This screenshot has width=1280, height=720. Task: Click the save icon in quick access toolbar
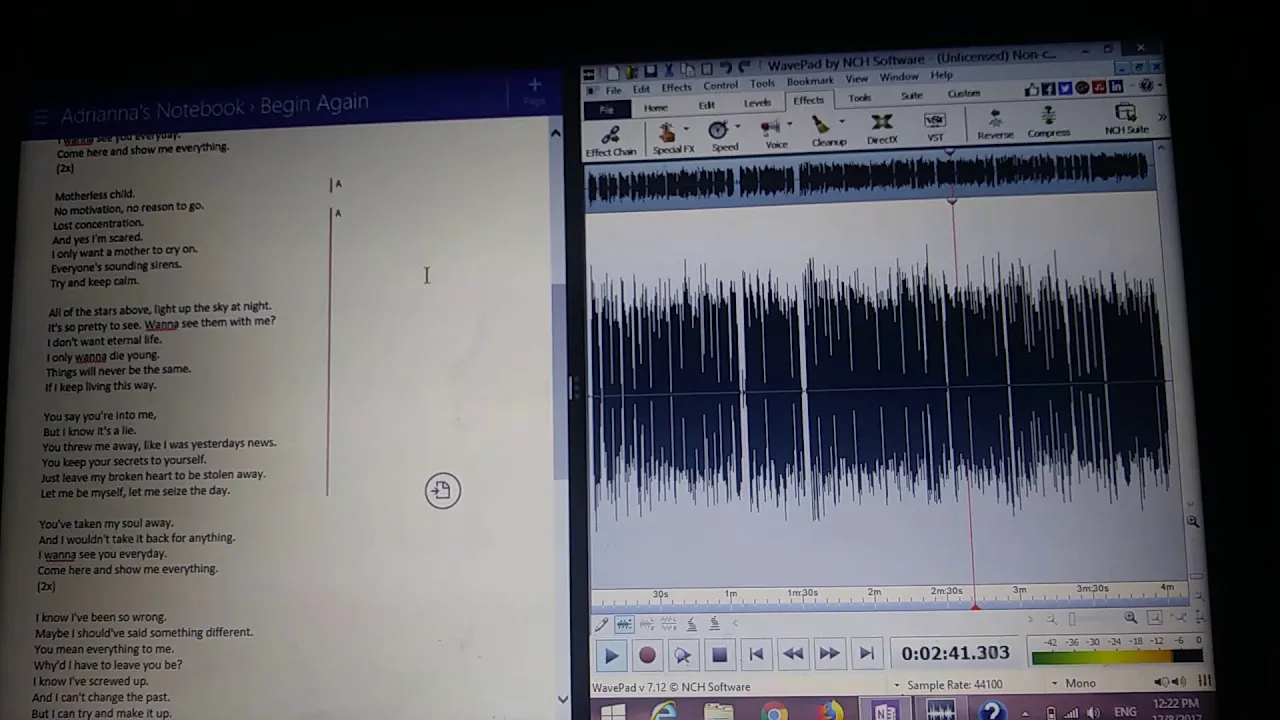[x=650, y=70]
